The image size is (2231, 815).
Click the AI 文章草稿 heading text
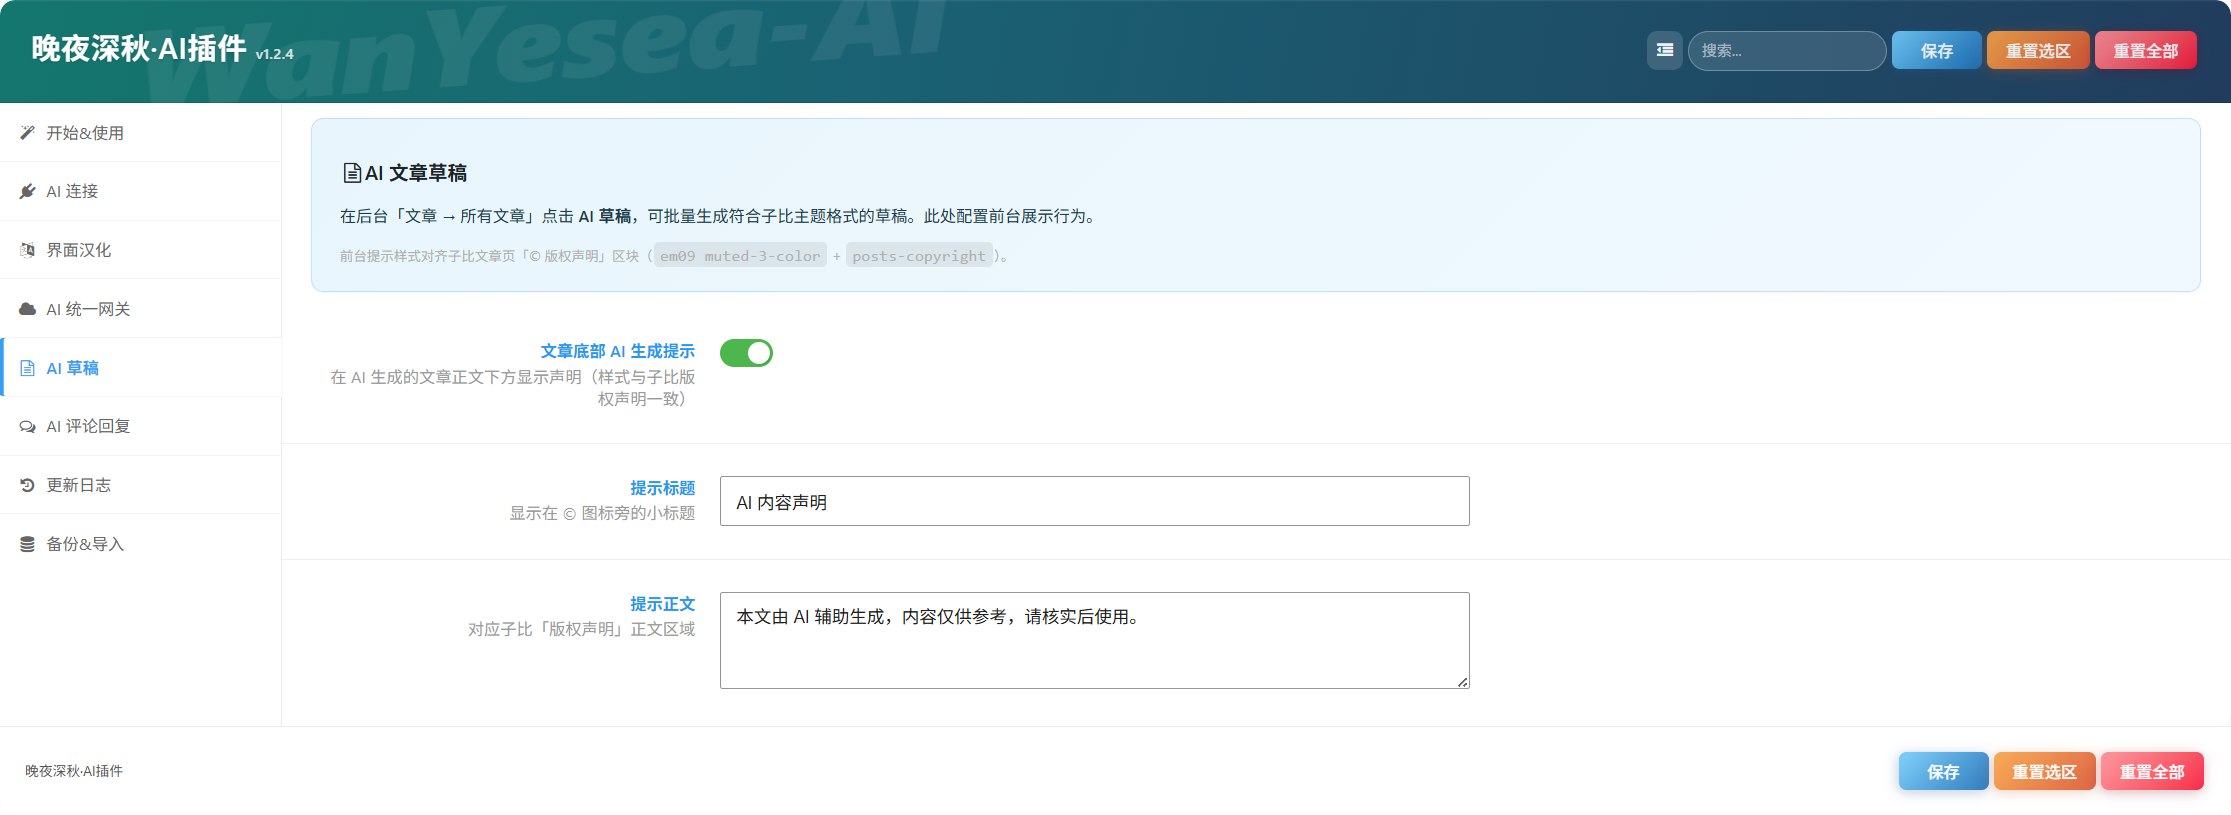coord(416,173)
